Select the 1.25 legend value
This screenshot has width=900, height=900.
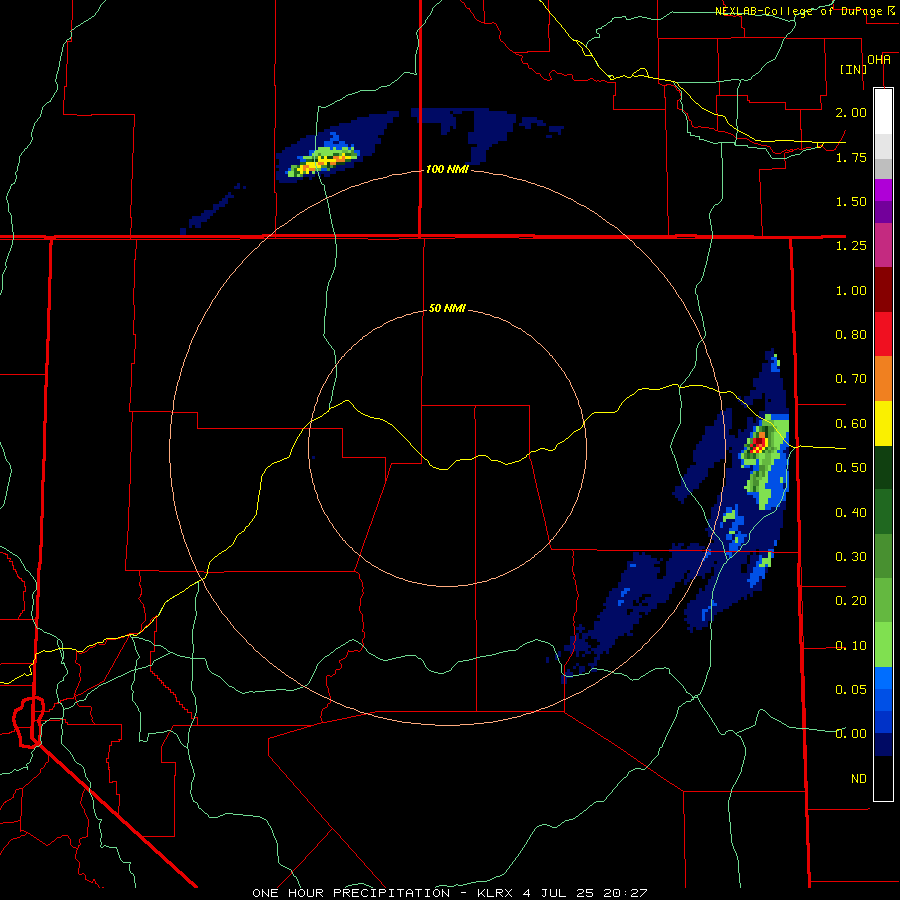(851, 246)
